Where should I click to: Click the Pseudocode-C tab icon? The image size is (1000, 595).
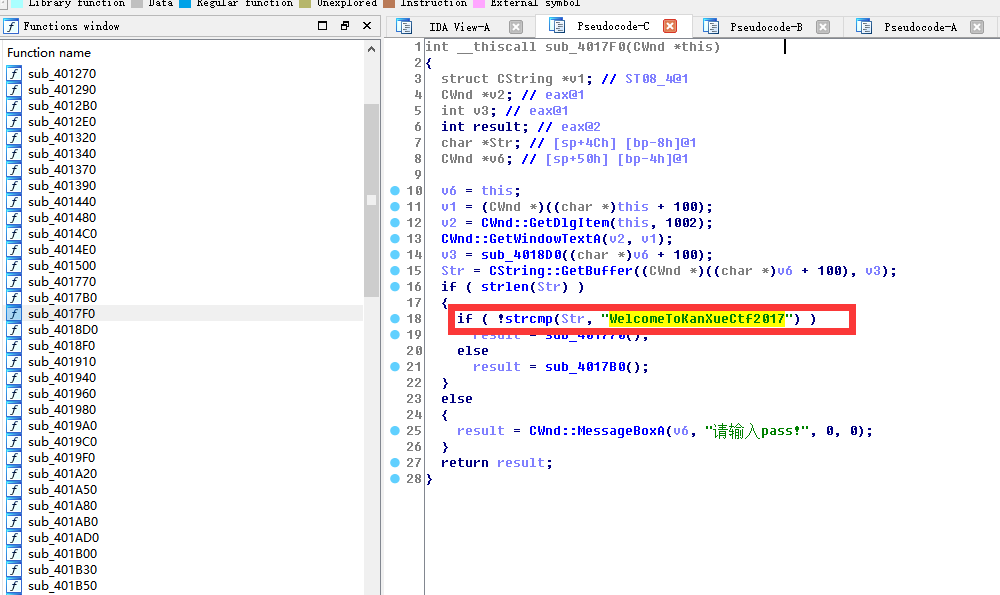557,26
